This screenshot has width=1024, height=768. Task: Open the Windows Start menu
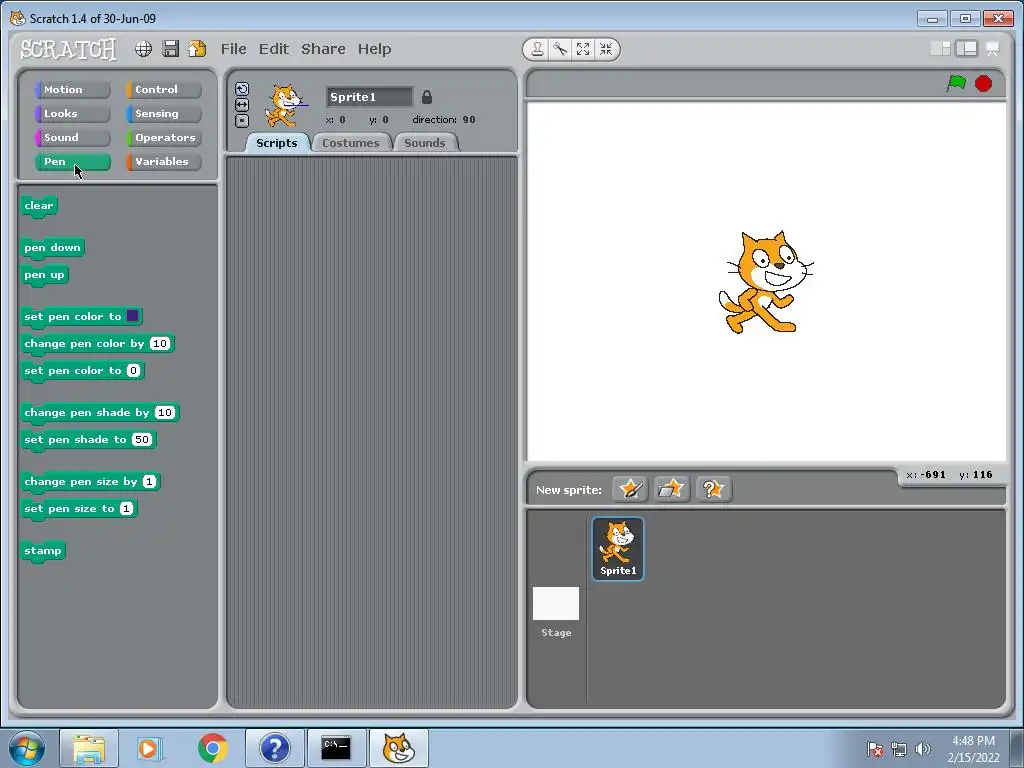coord(27,748)
